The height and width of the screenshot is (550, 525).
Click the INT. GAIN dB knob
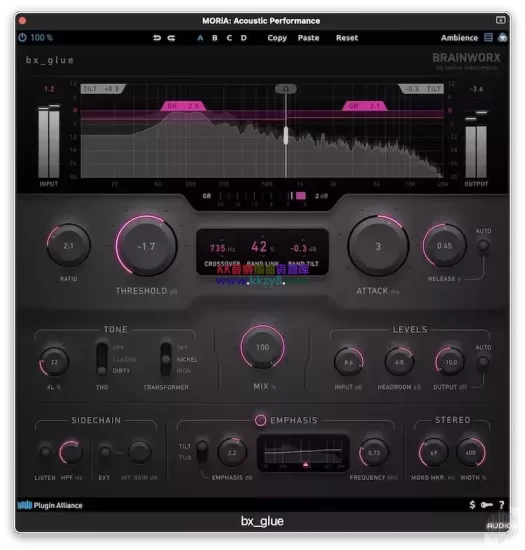(139, 452)
